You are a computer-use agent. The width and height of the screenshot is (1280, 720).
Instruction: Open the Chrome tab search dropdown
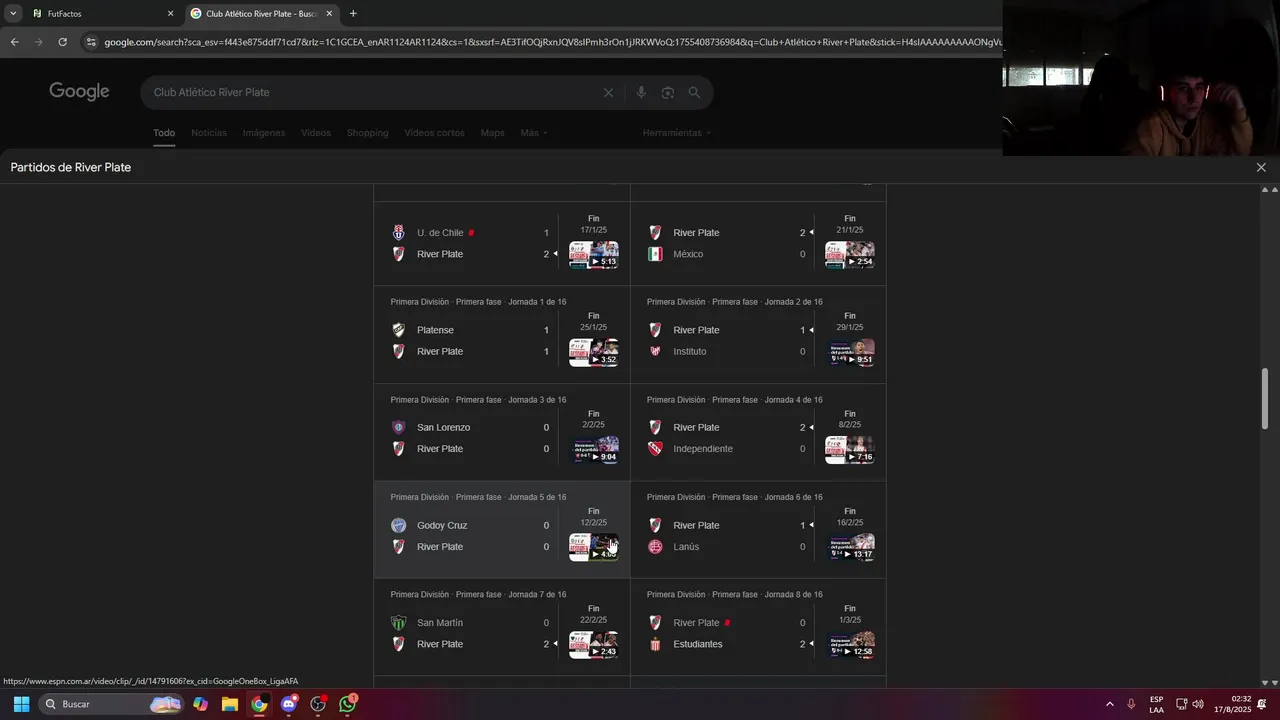(x=13, y=14)
